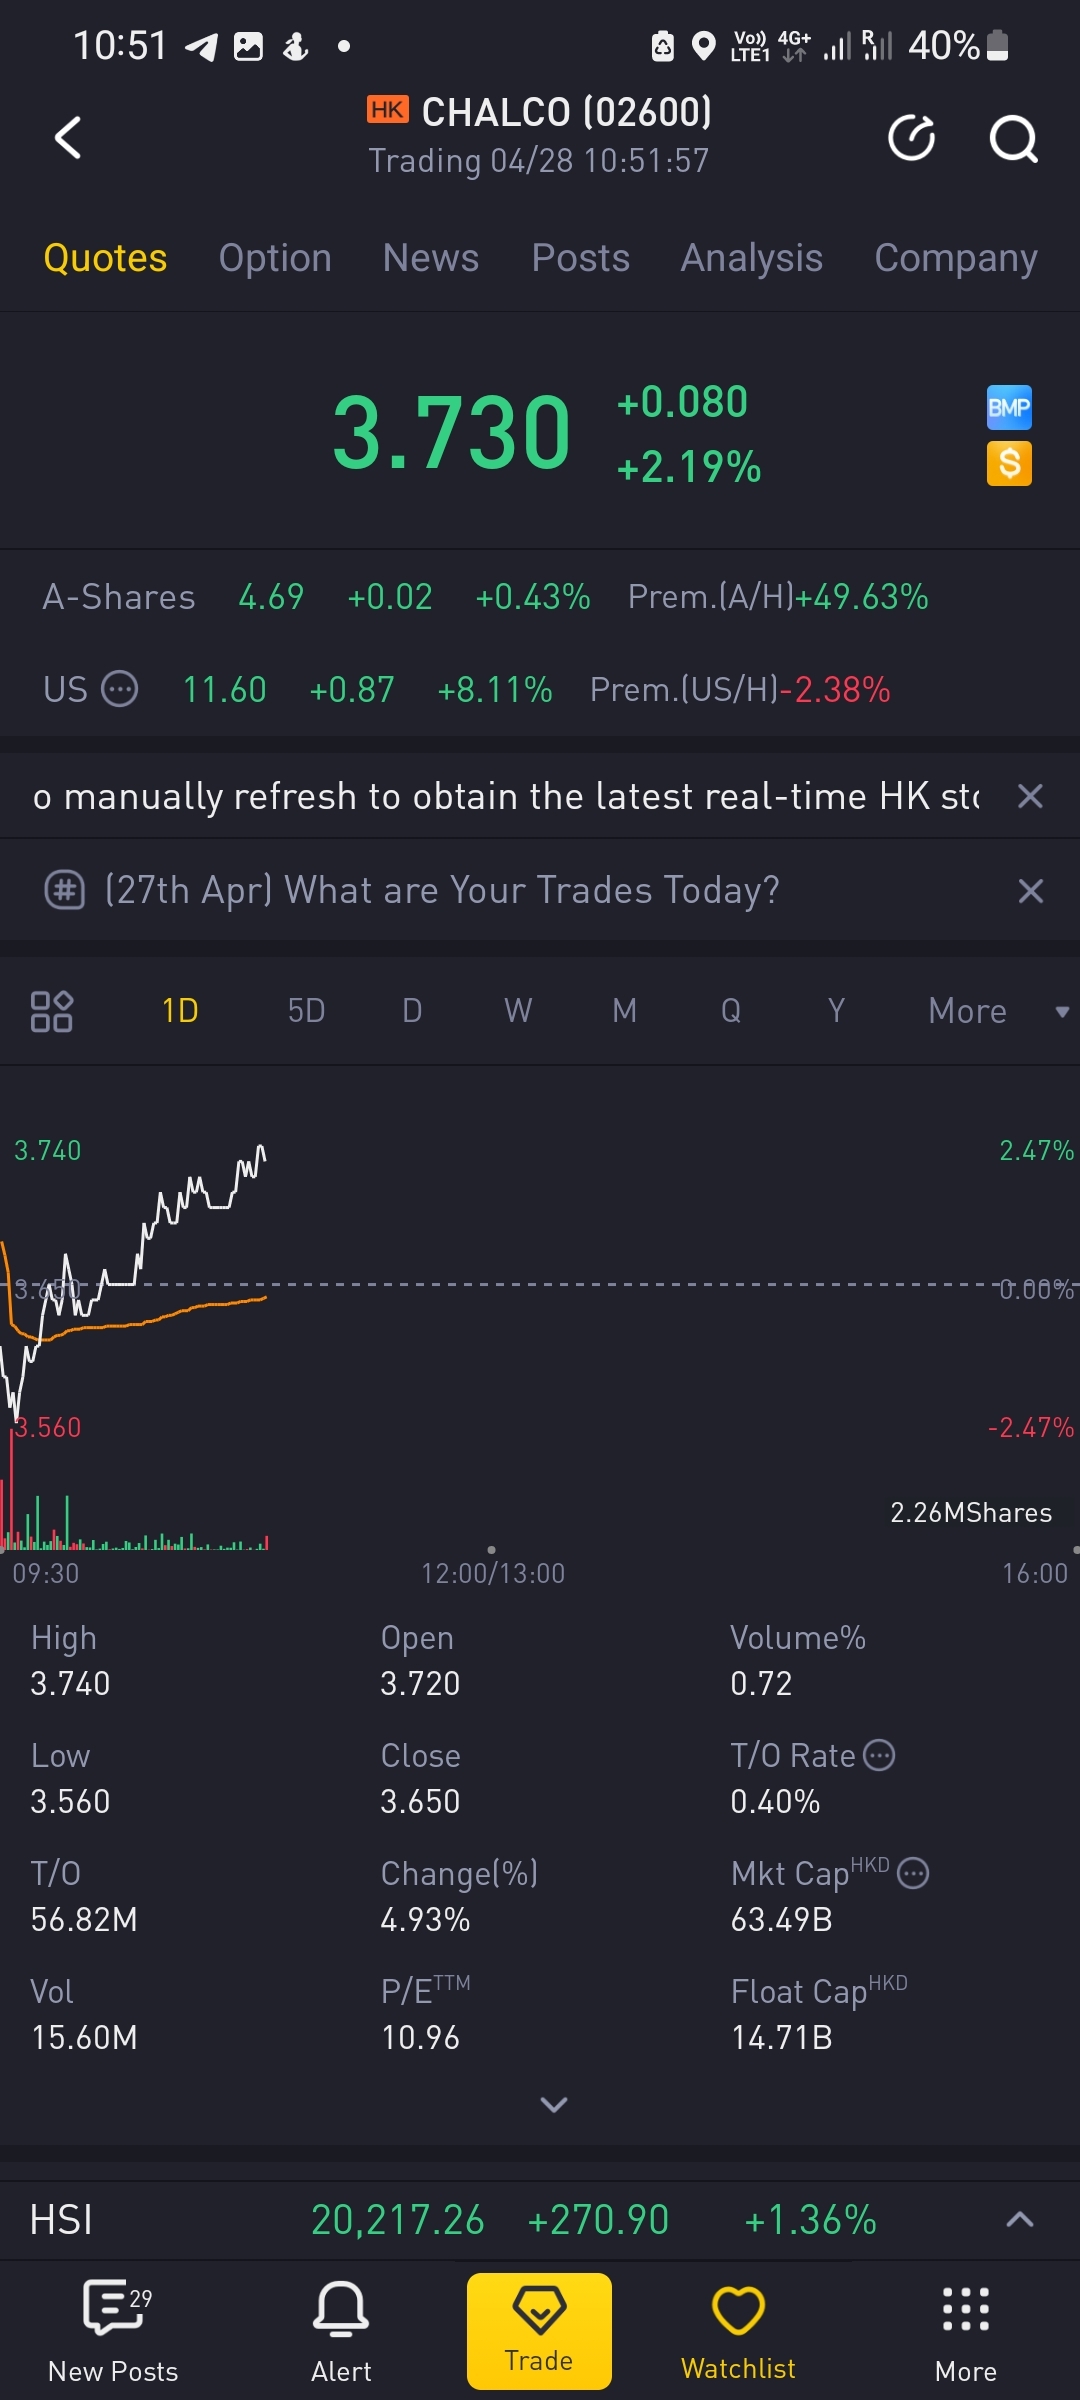Screen dimensions: 1080x2400
Task: Switch chart to W weekly period
Action: (x=518, y=1011)
